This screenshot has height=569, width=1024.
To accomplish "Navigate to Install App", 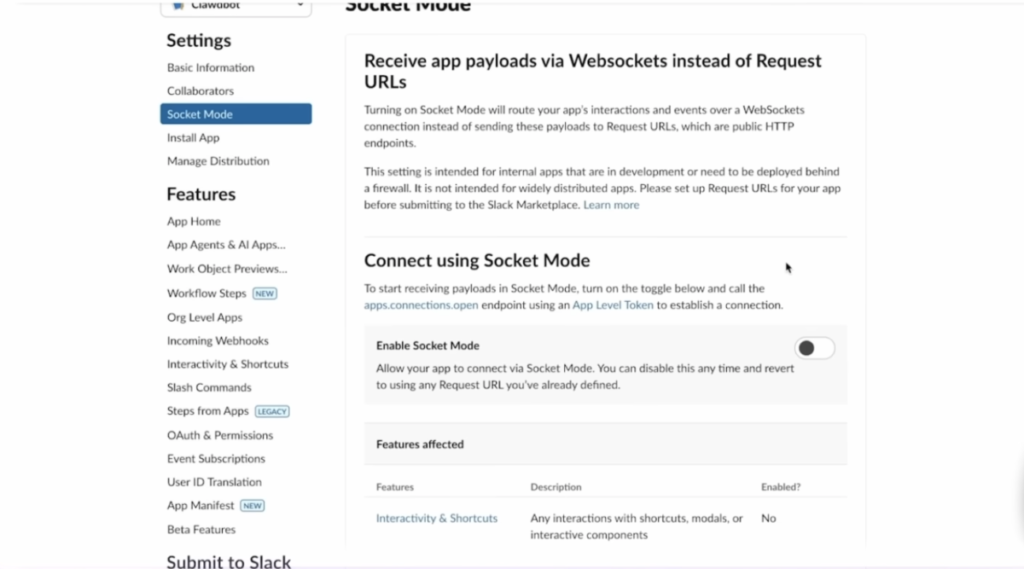I will click(x=193, y=138).
